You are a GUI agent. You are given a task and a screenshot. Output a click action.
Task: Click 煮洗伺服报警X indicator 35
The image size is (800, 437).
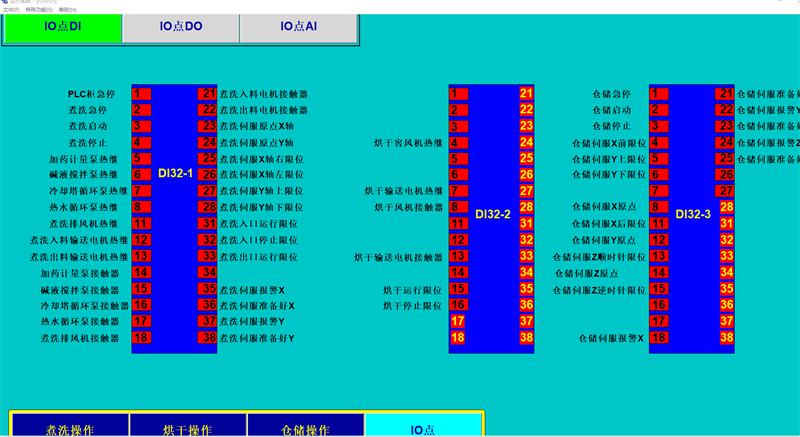pos(208,289)
